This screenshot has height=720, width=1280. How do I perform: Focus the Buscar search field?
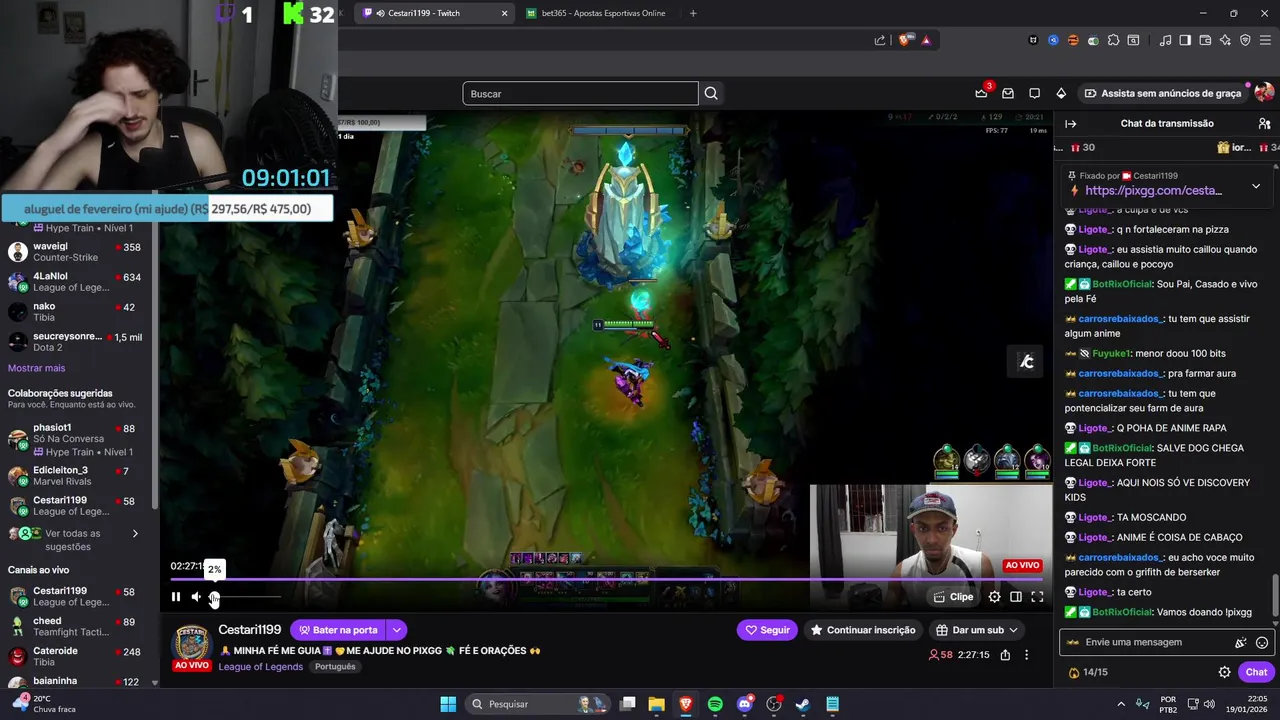(580, 94)
